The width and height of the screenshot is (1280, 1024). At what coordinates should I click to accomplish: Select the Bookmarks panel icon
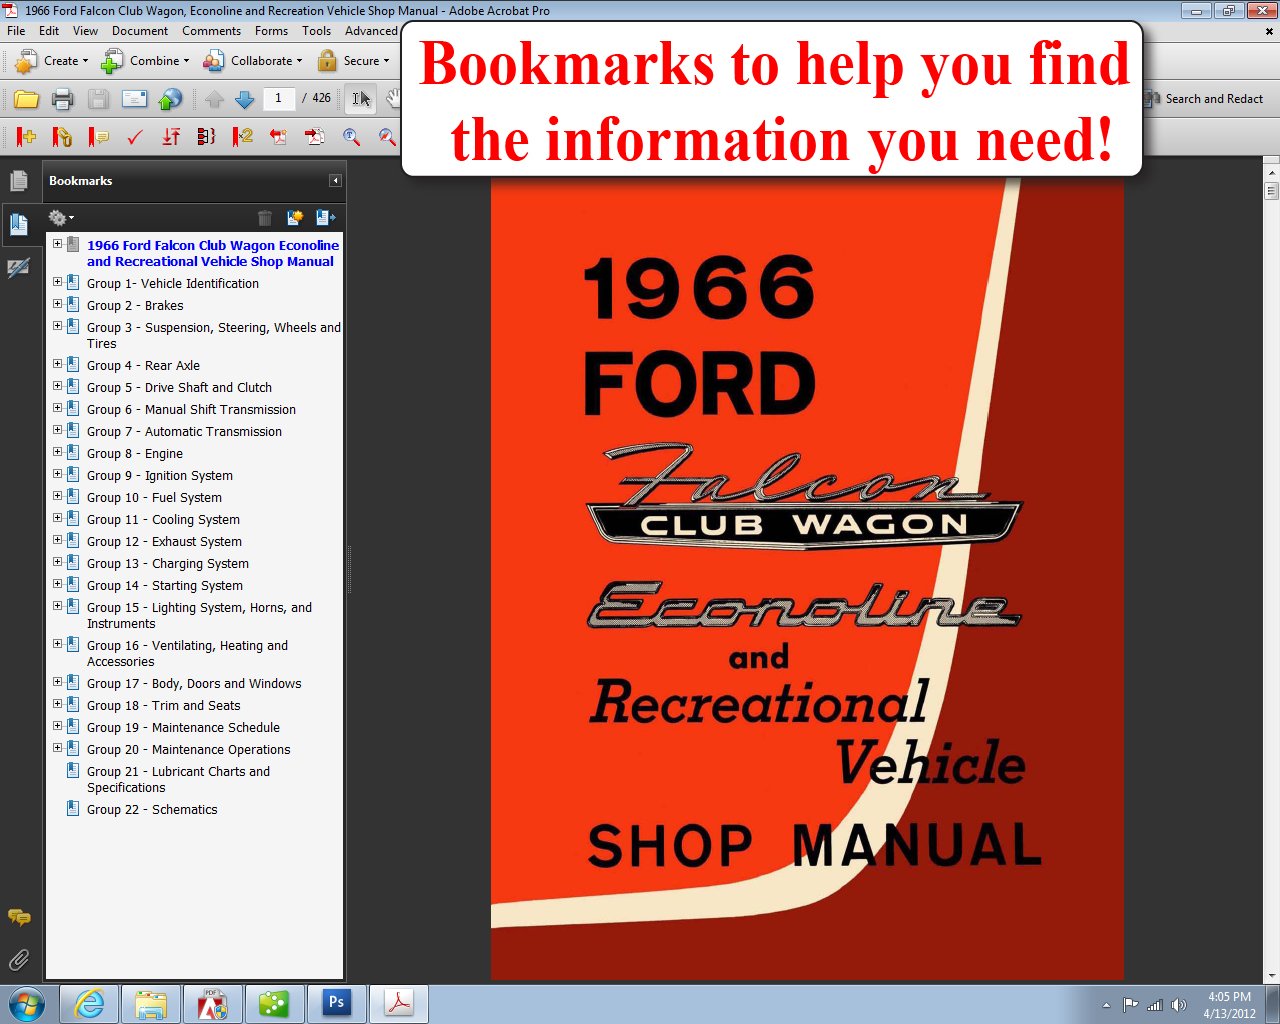(21, 224)
